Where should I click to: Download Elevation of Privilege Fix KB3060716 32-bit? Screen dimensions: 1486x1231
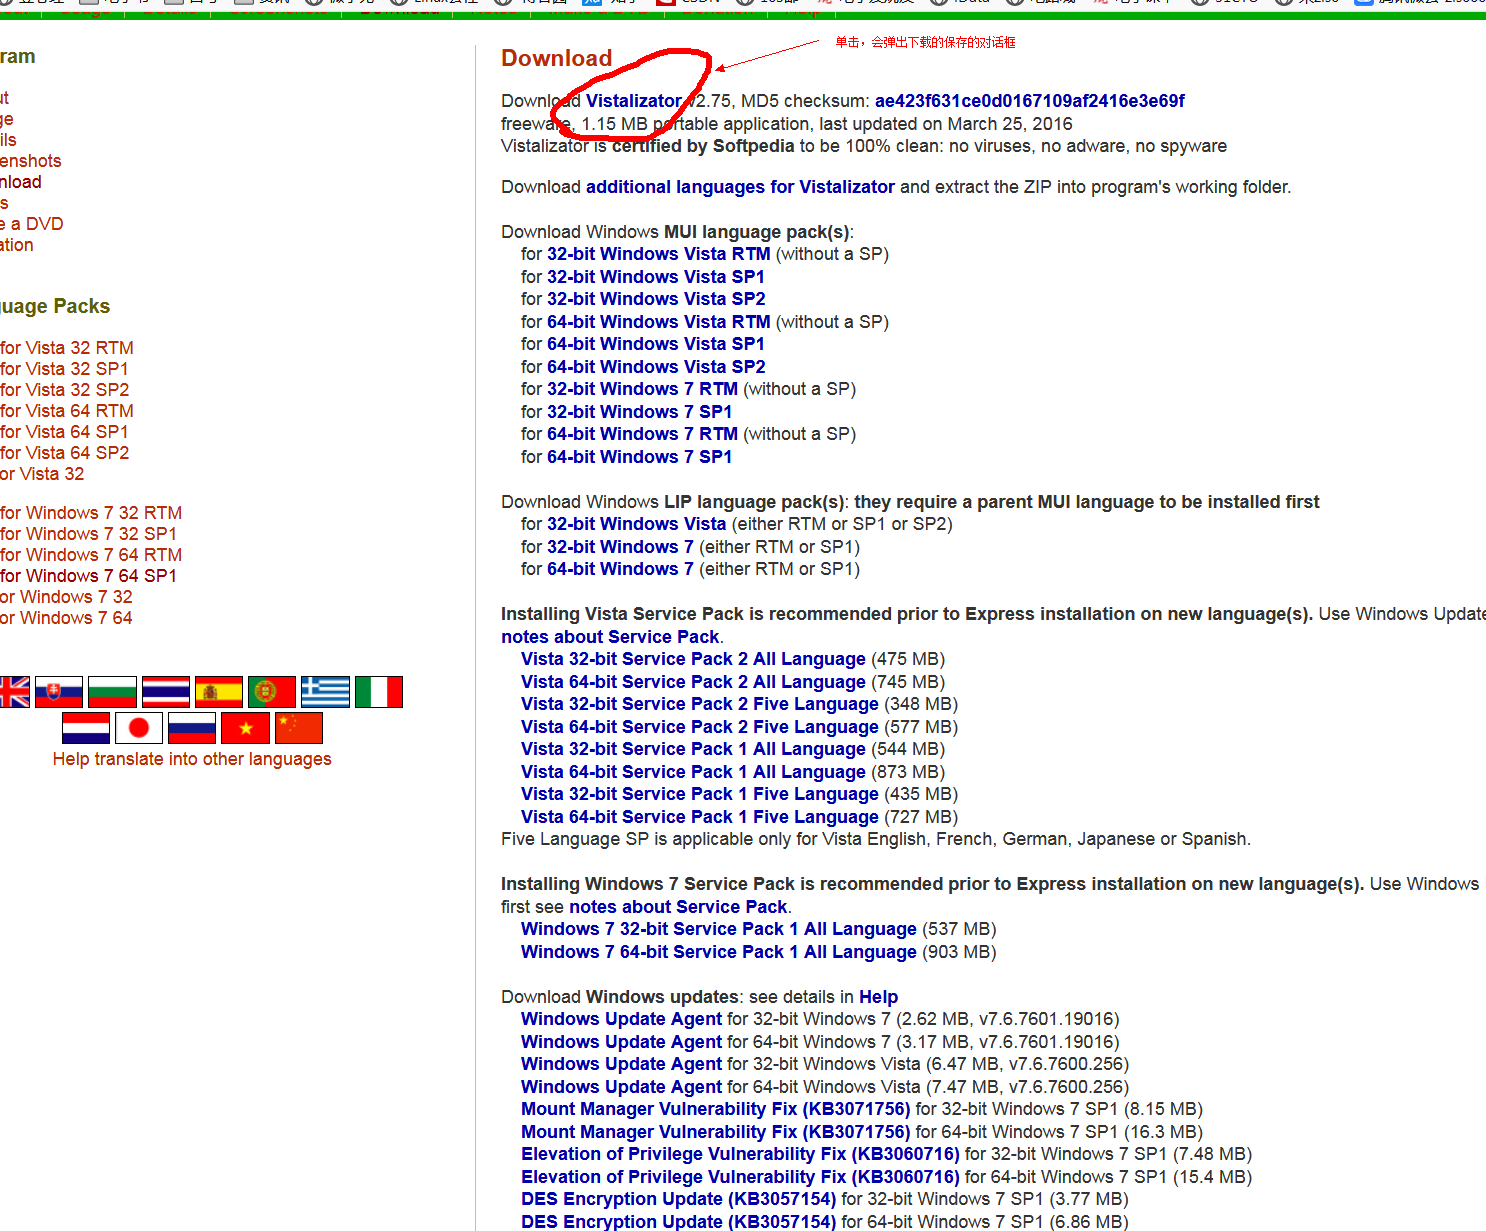740,1154
